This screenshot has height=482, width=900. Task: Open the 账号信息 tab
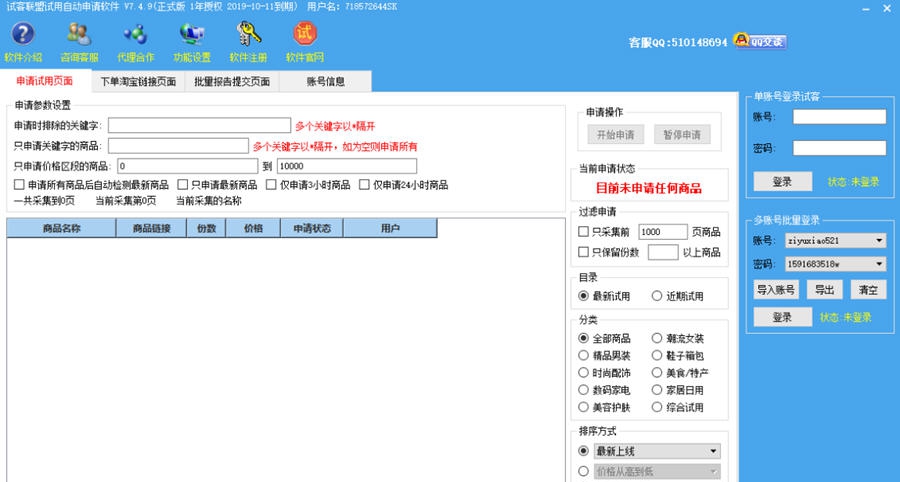[325, 81]
